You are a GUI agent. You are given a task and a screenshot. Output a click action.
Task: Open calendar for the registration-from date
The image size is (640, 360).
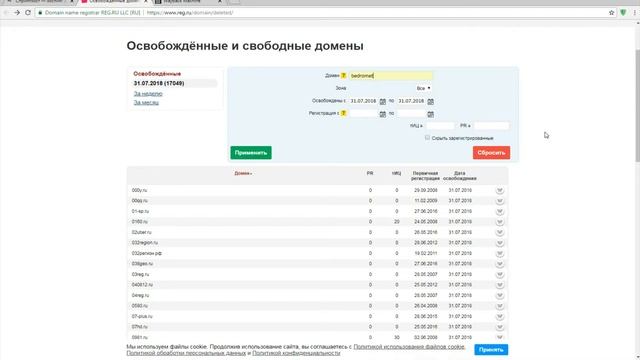tap(382, 114)
